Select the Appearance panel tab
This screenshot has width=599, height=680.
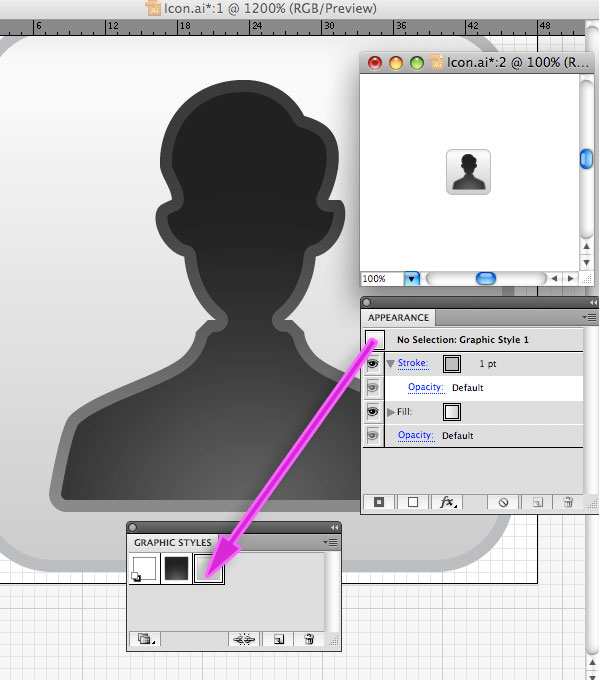click(399, 317)
